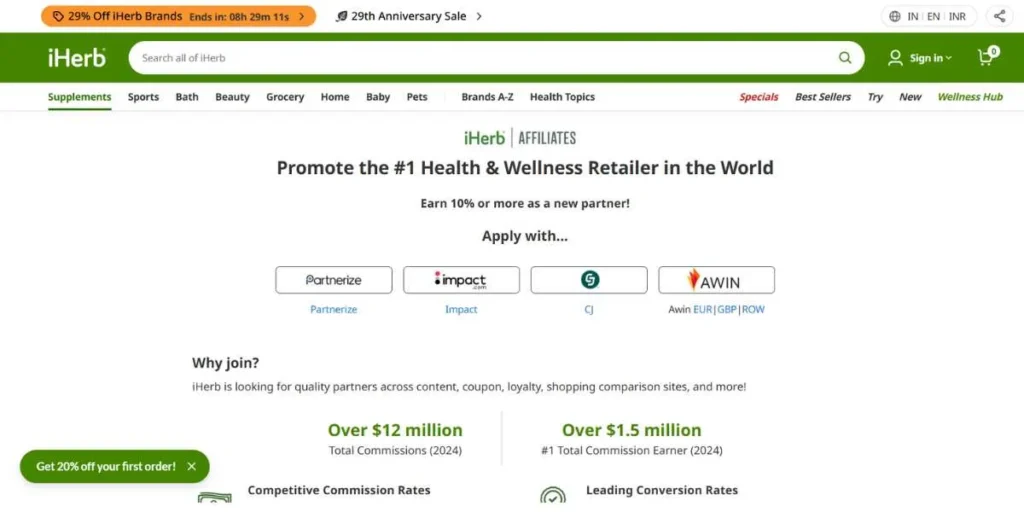Click the 29% Off iHerb Brands banner
The width and height of the screenshot is (1024, 512).
click(178, 16)
